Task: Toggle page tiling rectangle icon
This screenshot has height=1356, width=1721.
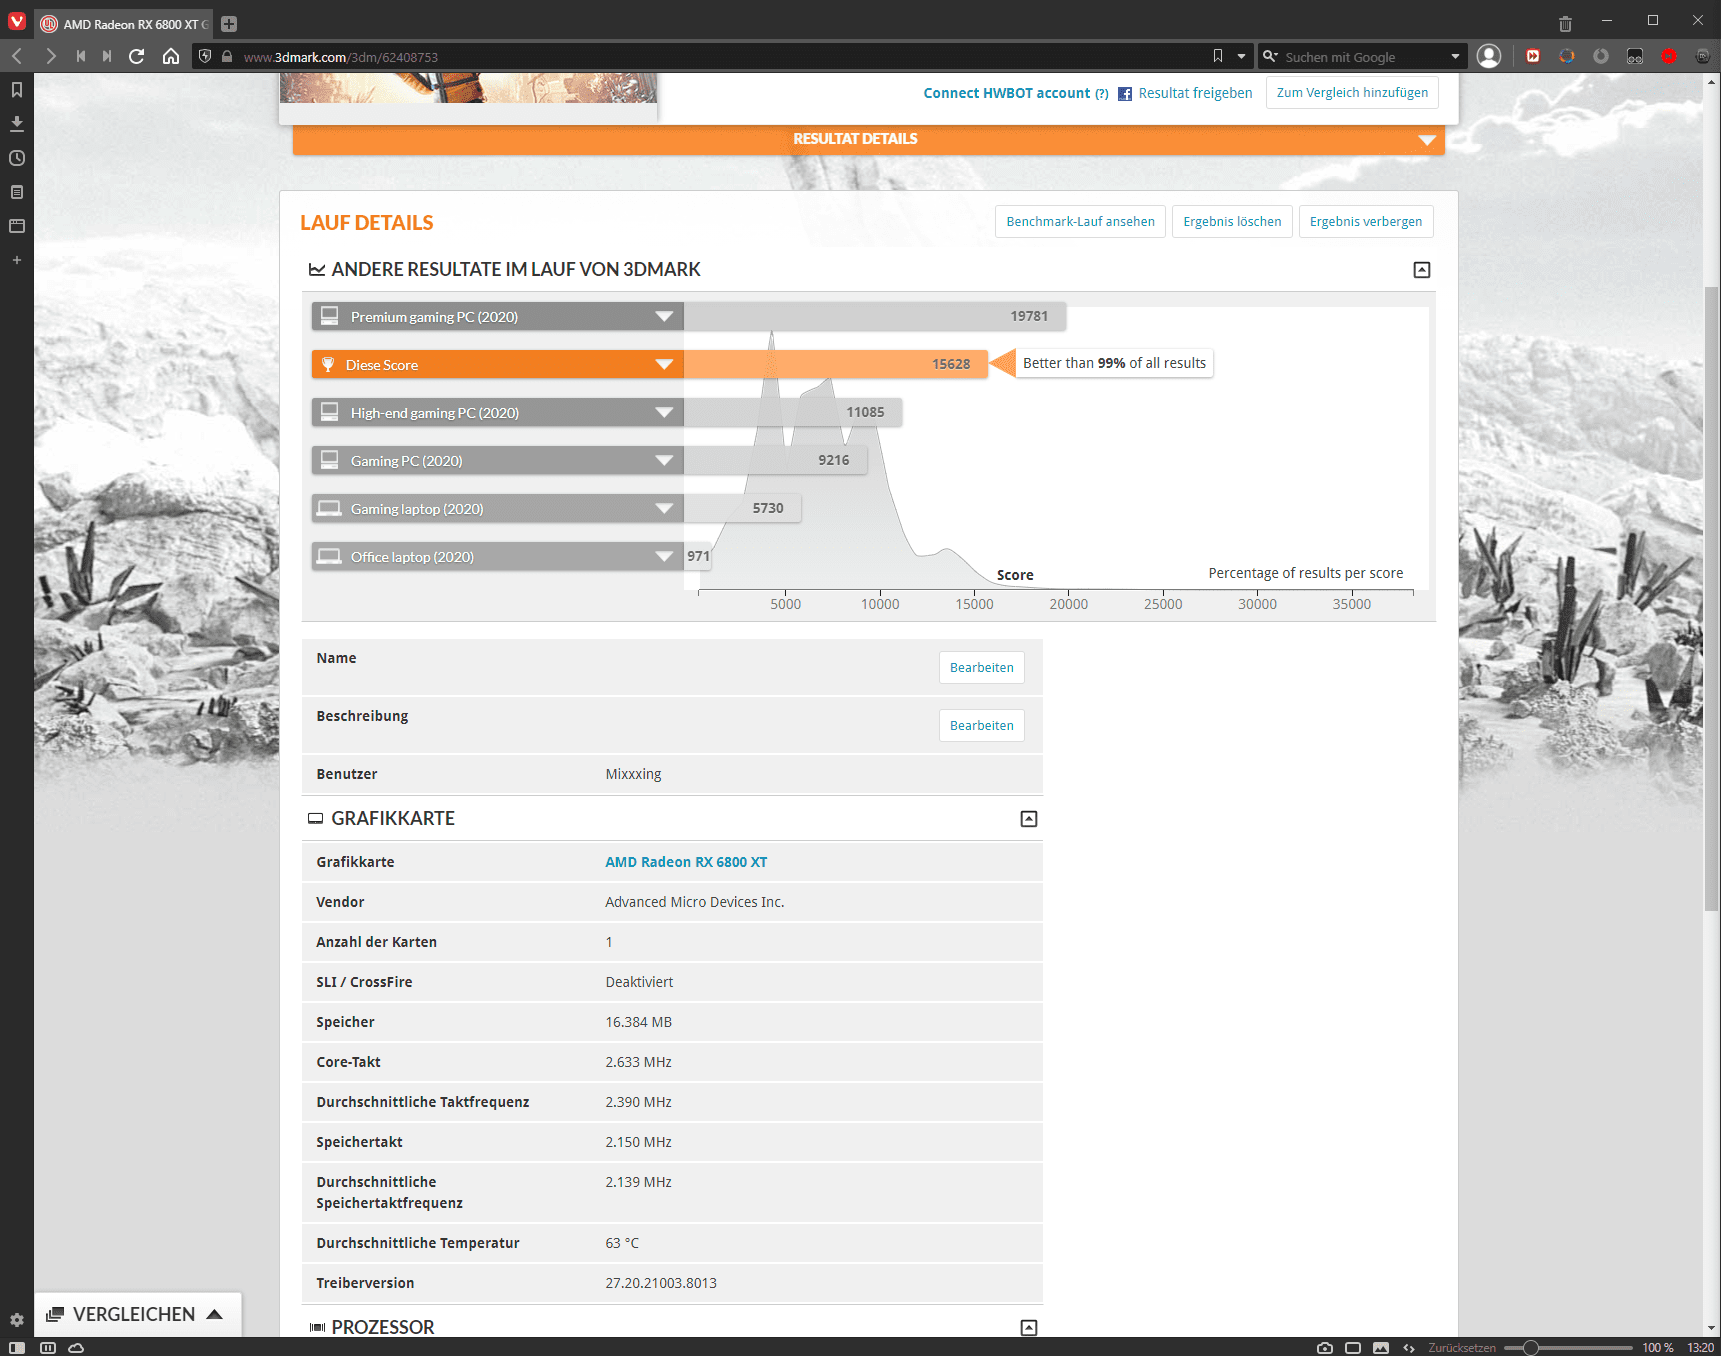Action: [x=1353, y=1348]
